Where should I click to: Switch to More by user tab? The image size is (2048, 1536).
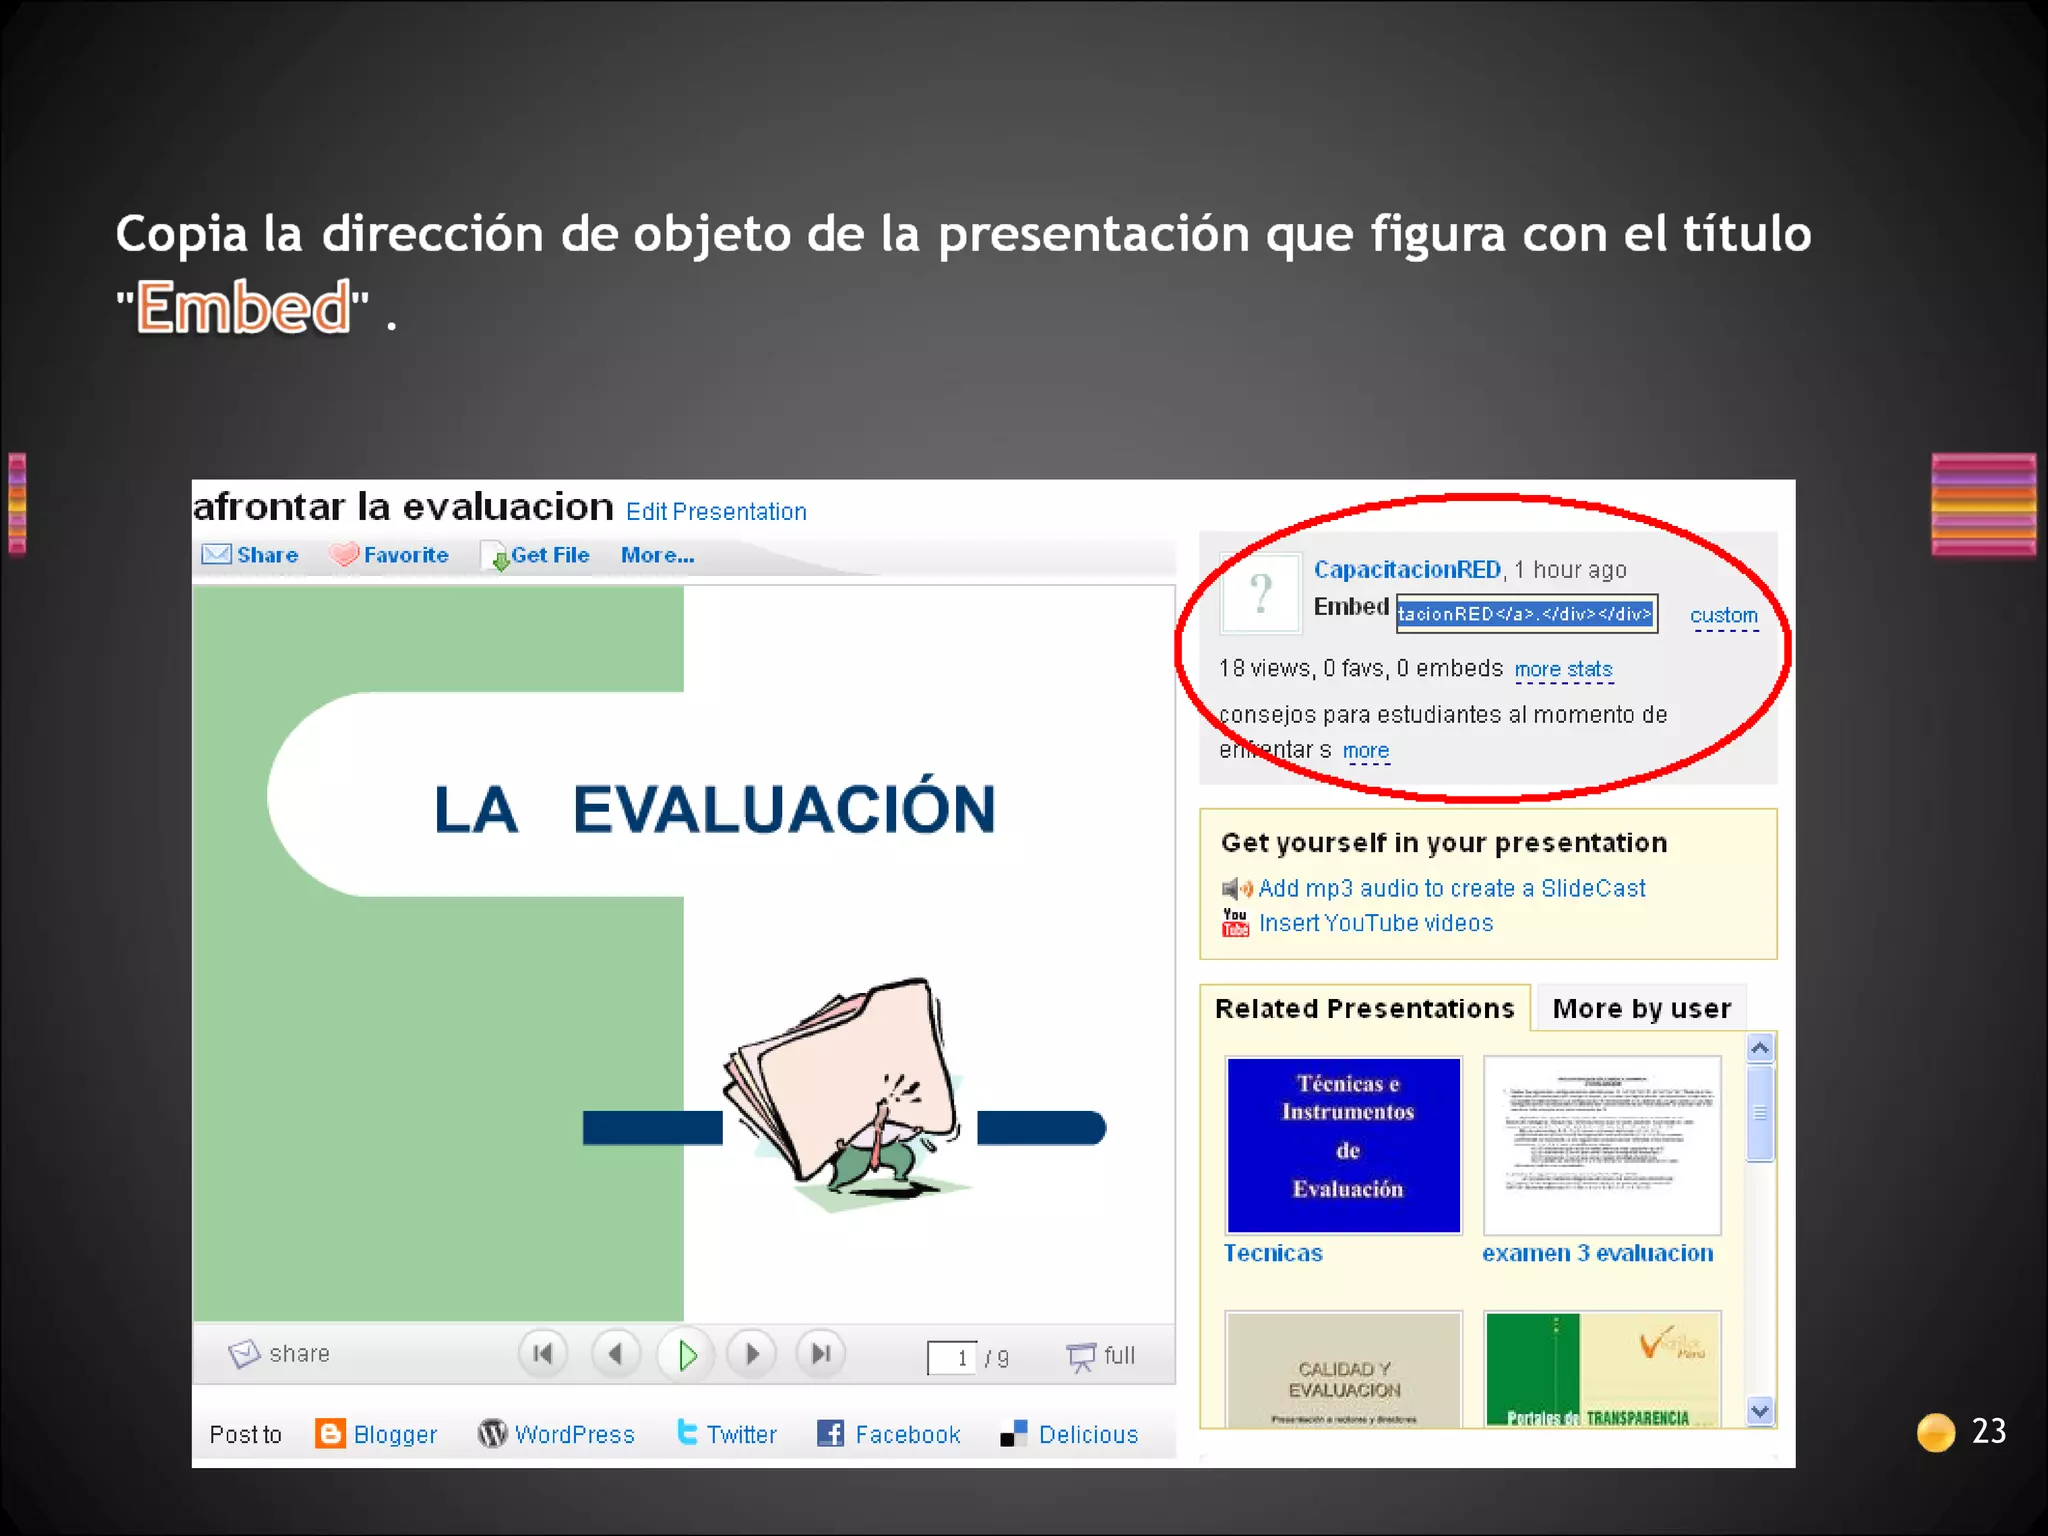(x=1640, y=1008)
